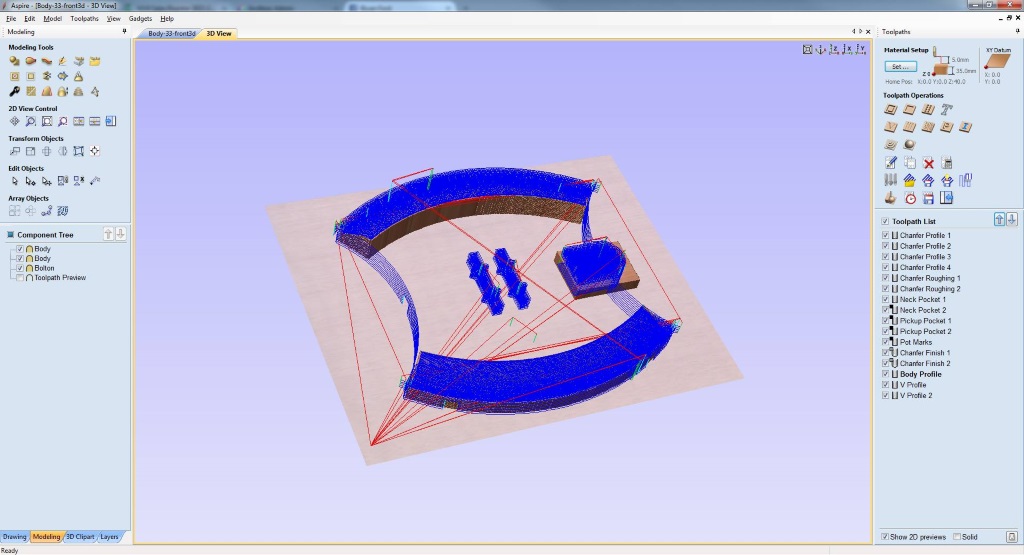Click the edit toolpath pencil icon
Viewport: 1024px width, 555px height.
pos(891,162)
